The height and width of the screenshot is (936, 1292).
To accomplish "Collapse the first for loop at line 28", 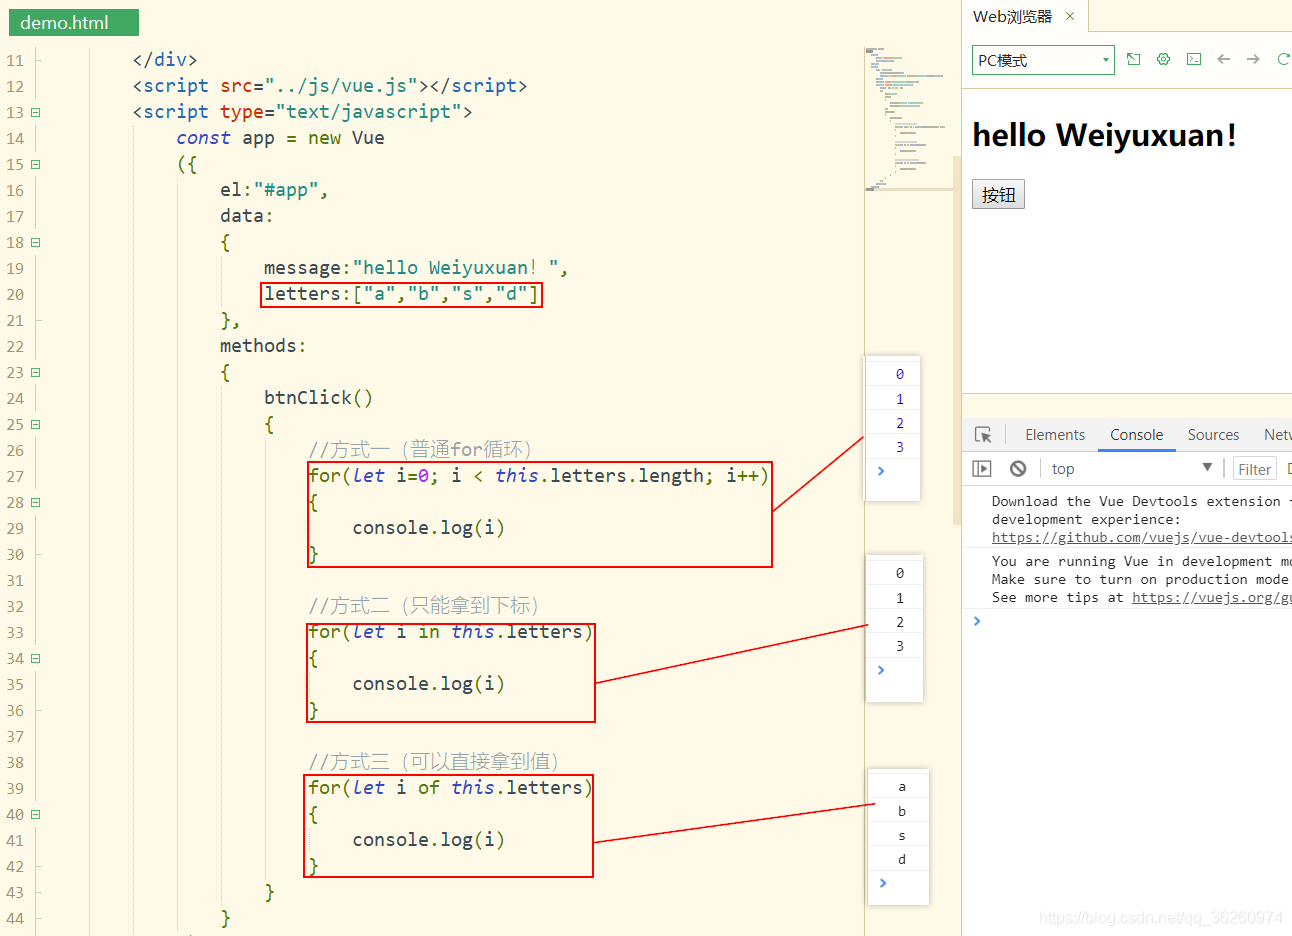I will pyautogui.click(x=36, y=502).
